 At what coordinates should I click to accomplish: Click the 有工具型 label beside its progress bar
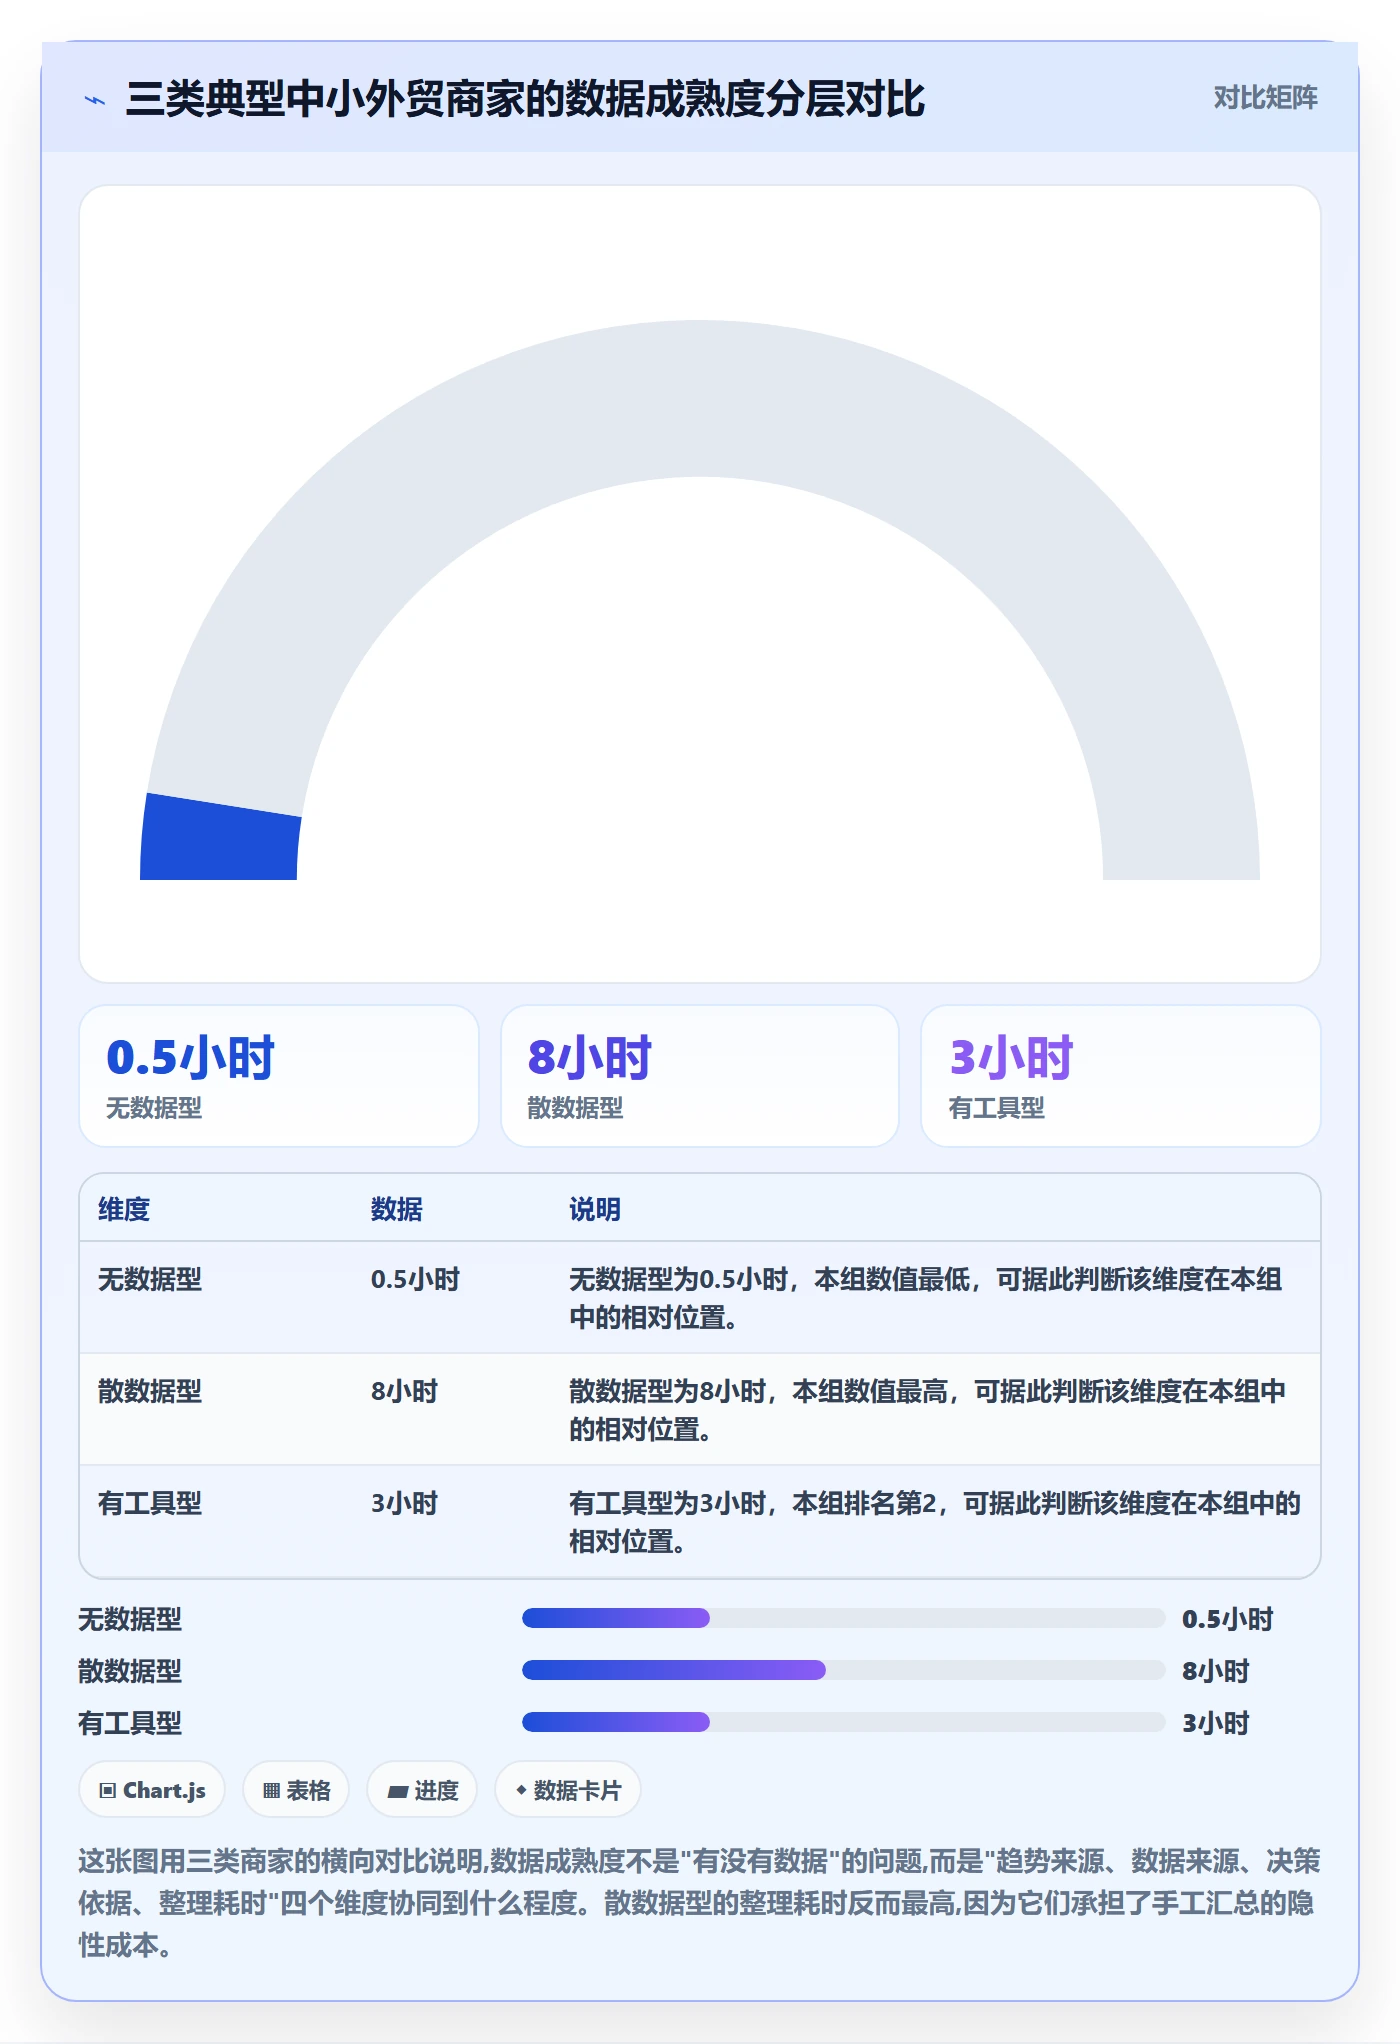(x=130, y=1723)
